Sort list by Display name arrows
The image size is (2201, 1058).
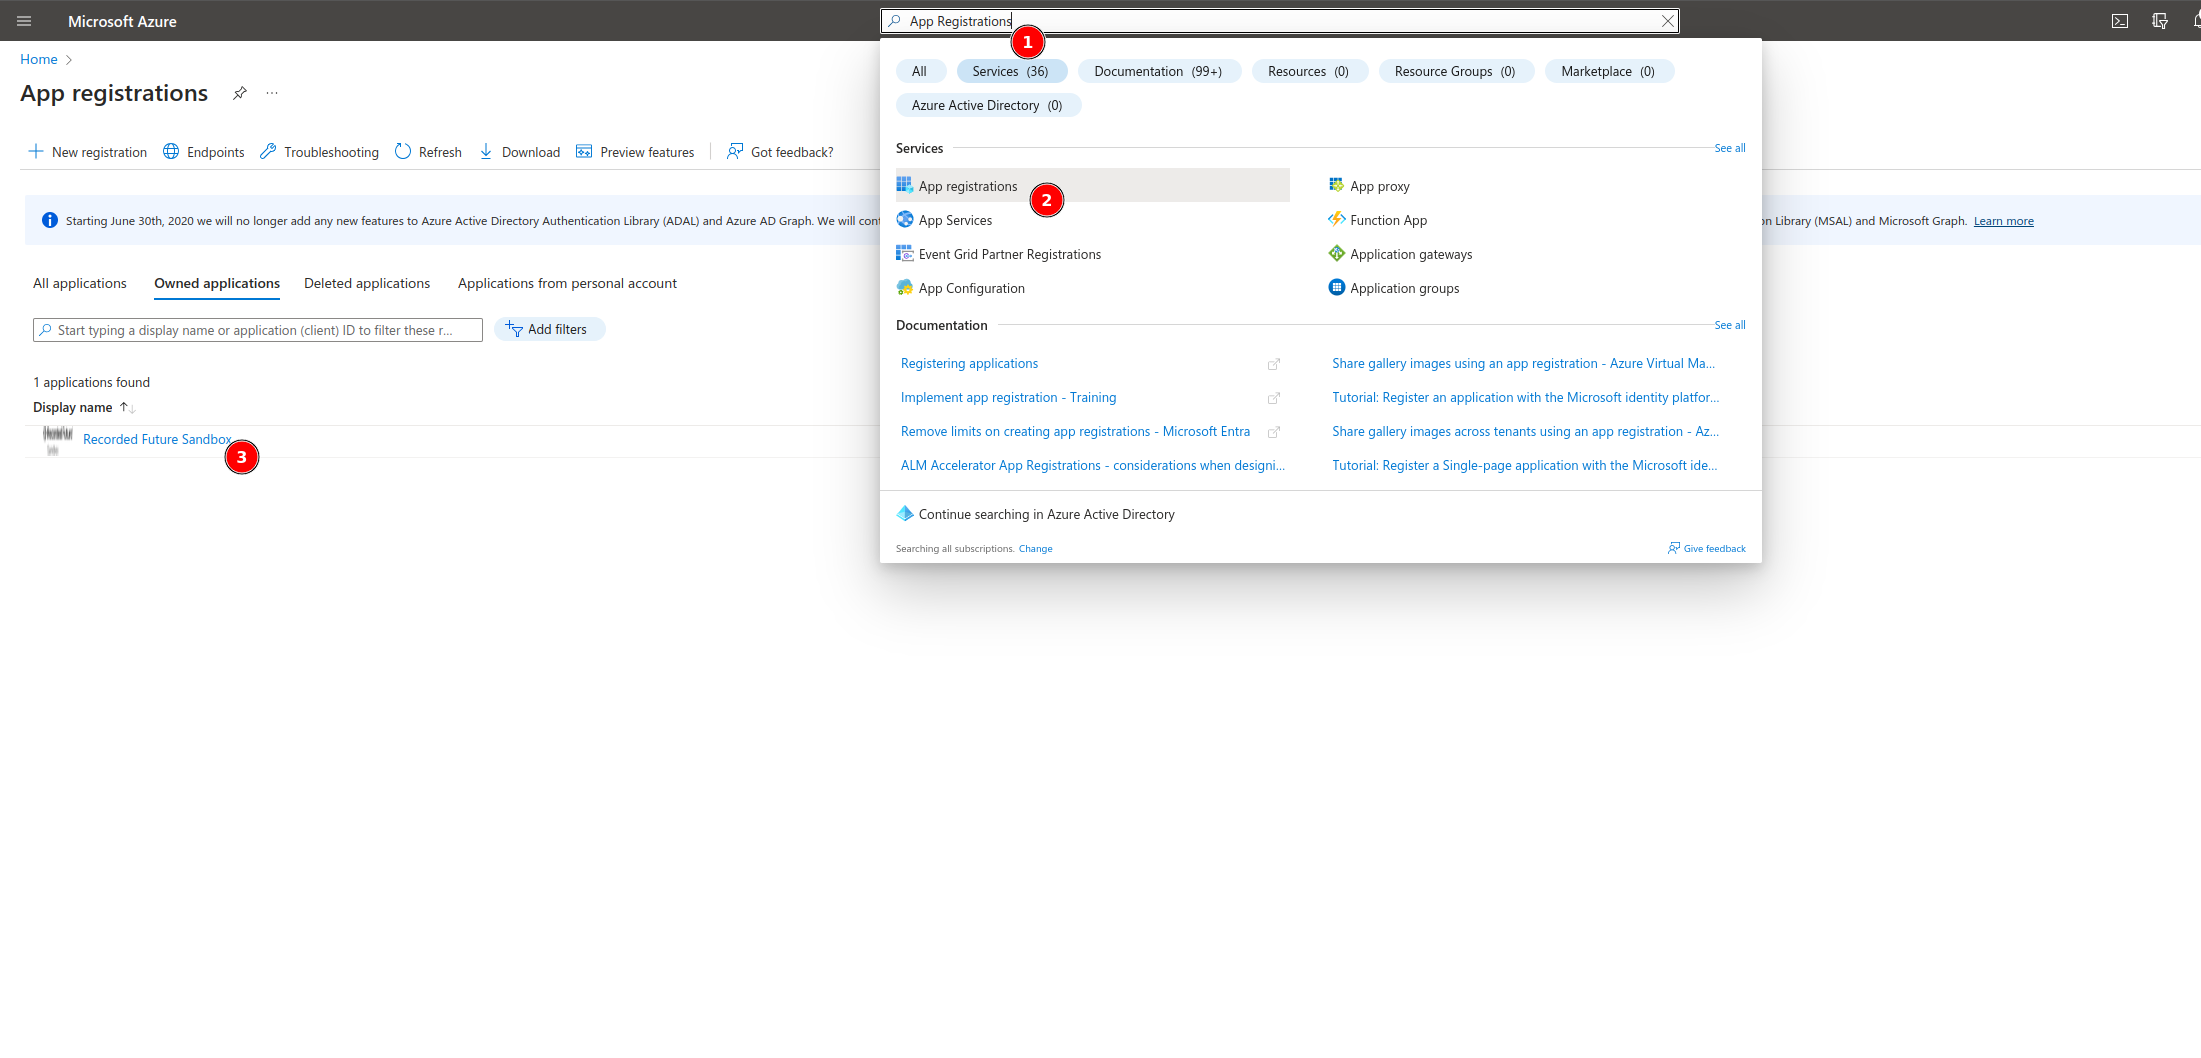(x=127, y=408)
